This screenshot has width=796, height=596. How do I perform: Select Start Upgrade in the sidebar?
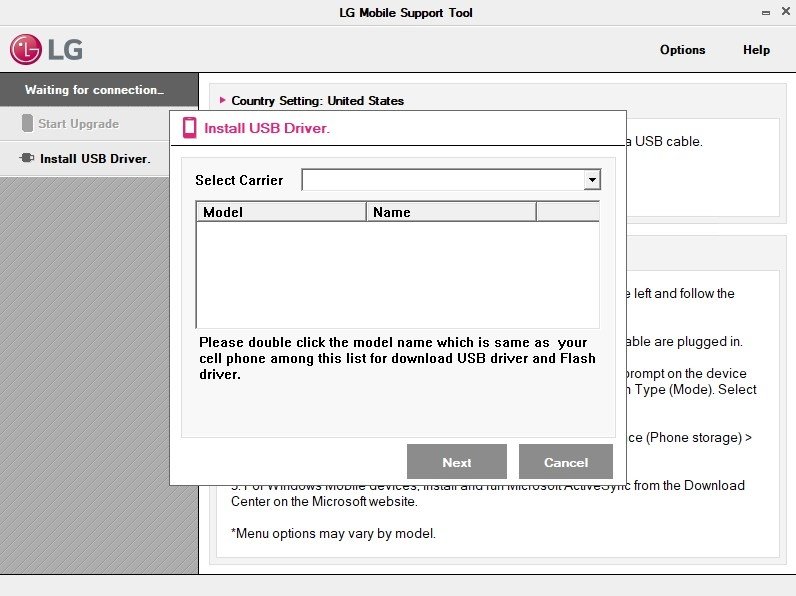click(84, 123)
